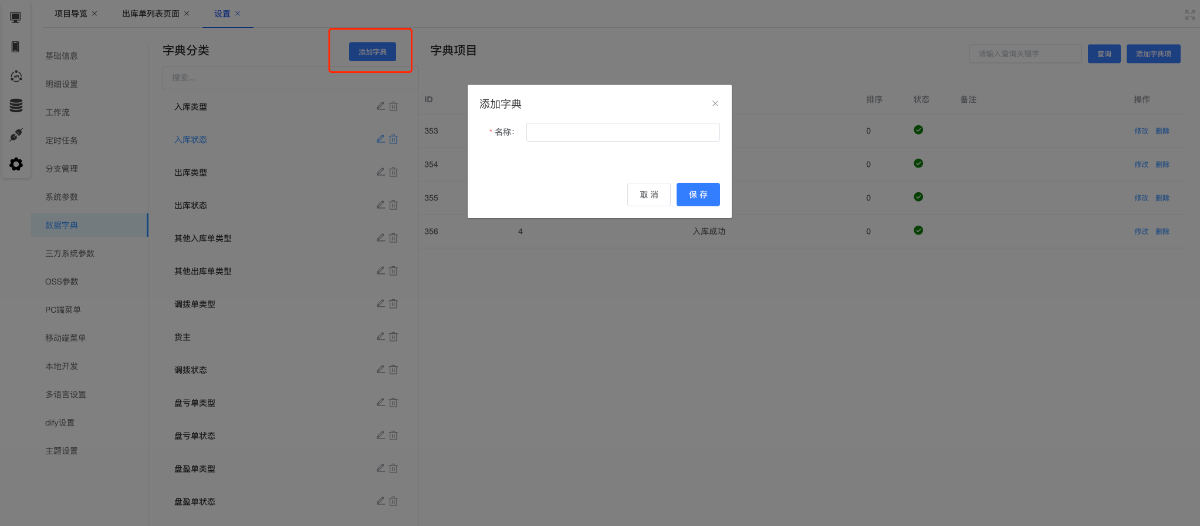1200x526 pixels.
Task: Click the monitor icon in left rail
Action: (15, 17)
